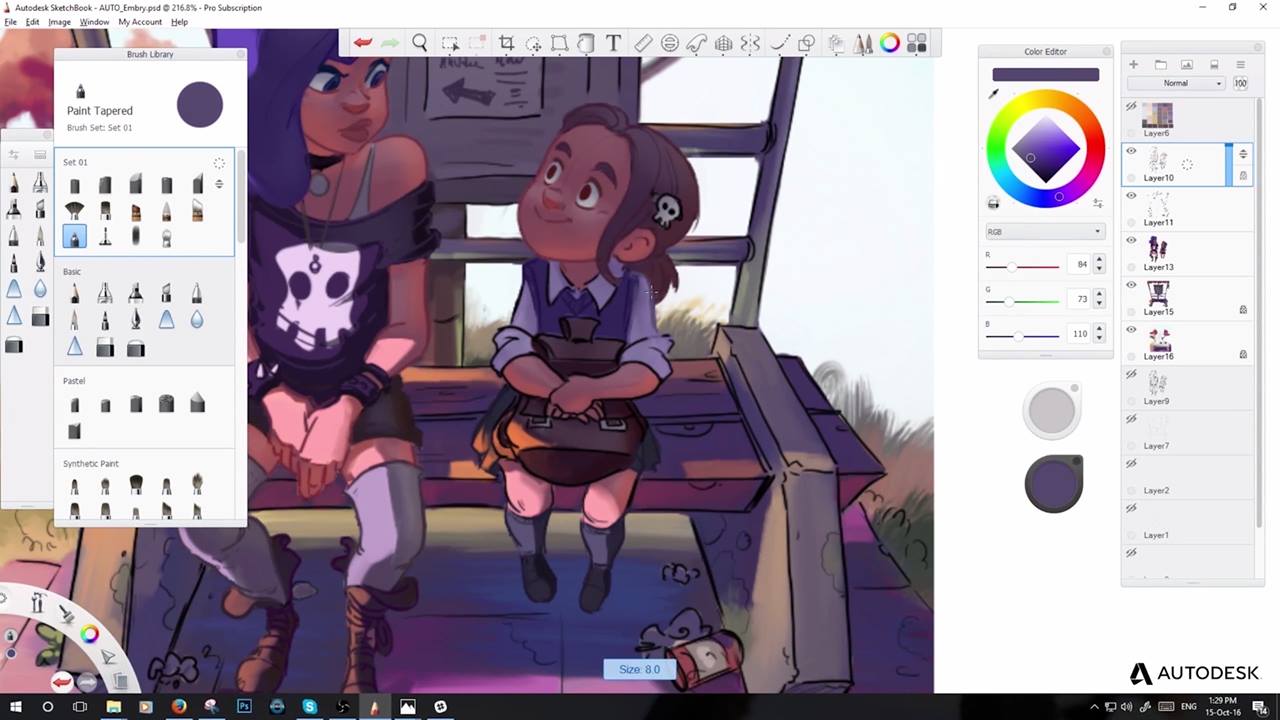1280x720 pixels.
Task: Open the color wheel in toolbar
Action: [x=889, y=43]
